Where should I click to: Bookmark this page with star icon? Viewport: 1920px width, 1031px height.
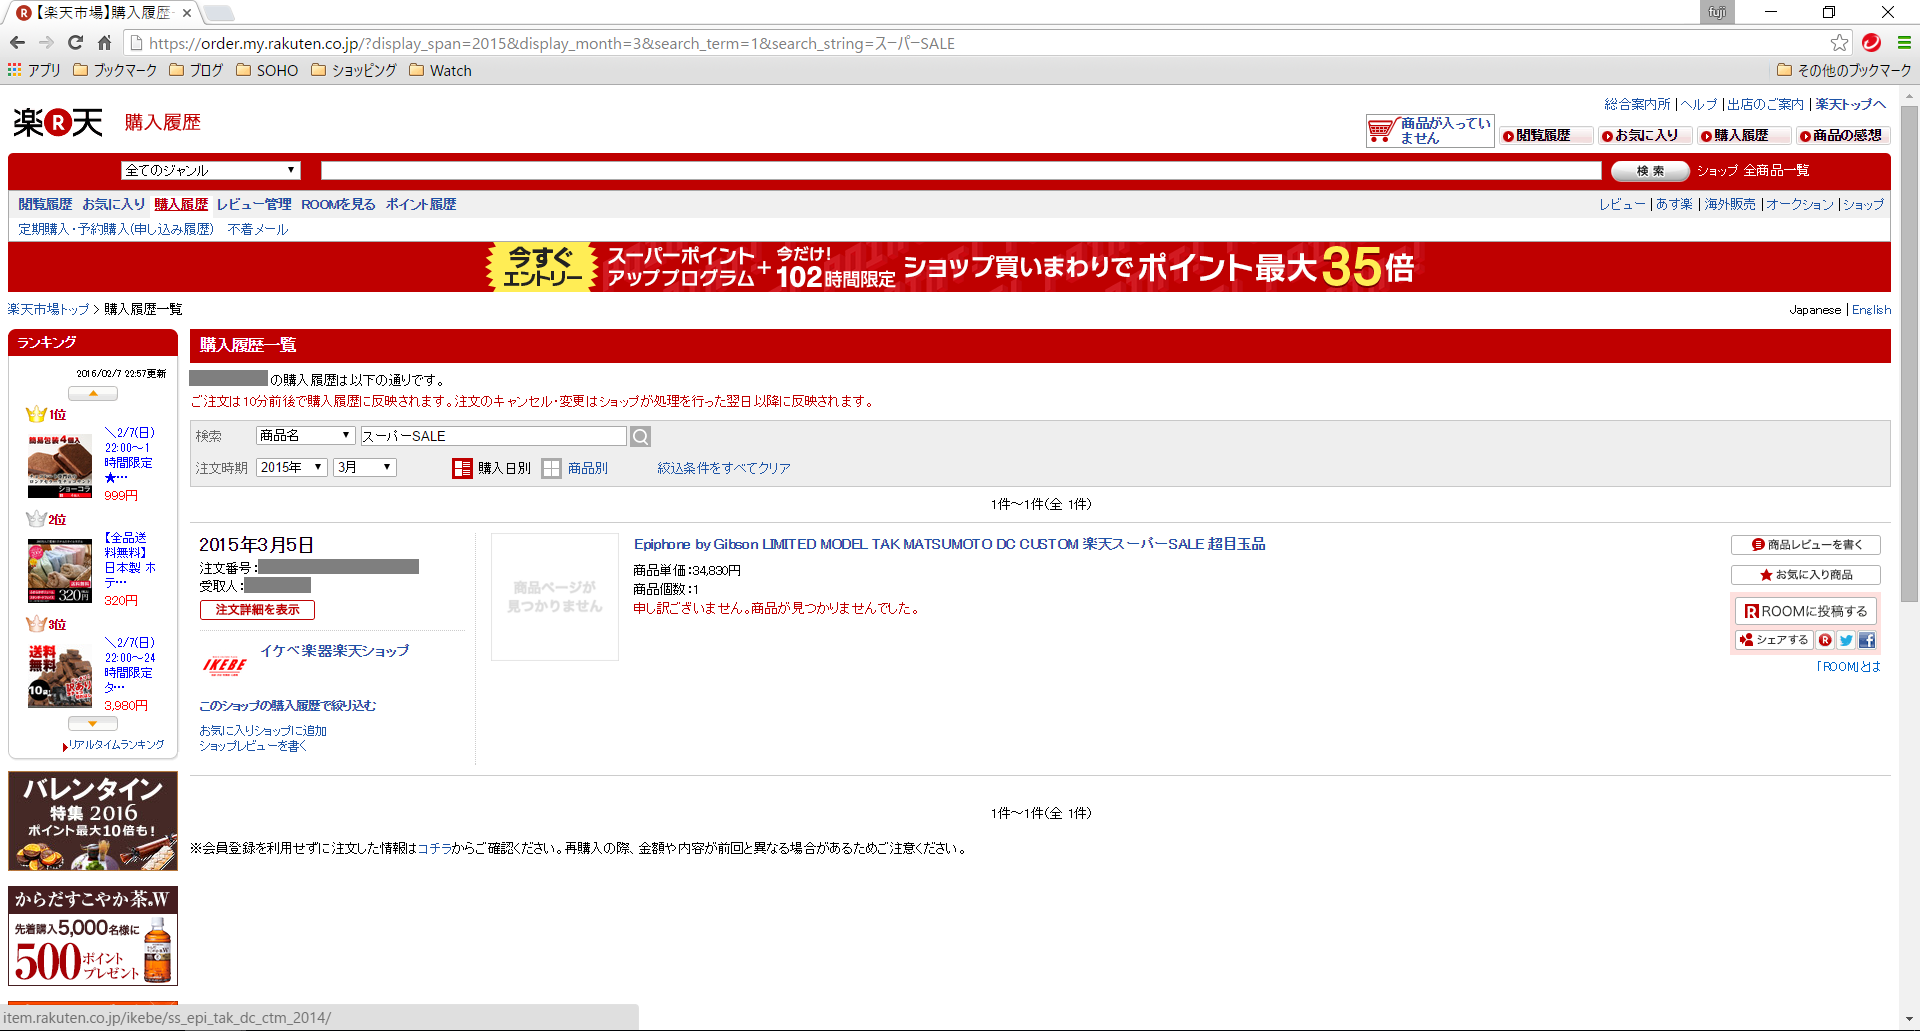[1839, 43]
